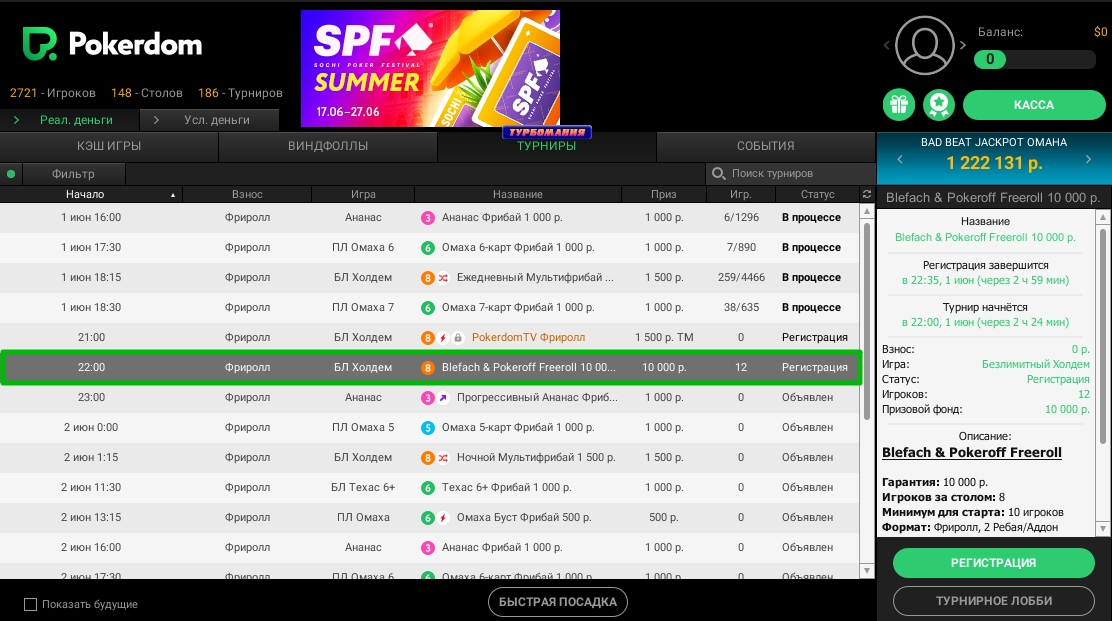
Task: Switch to Реал. деньги mode
Action: [x=70, y=120]
